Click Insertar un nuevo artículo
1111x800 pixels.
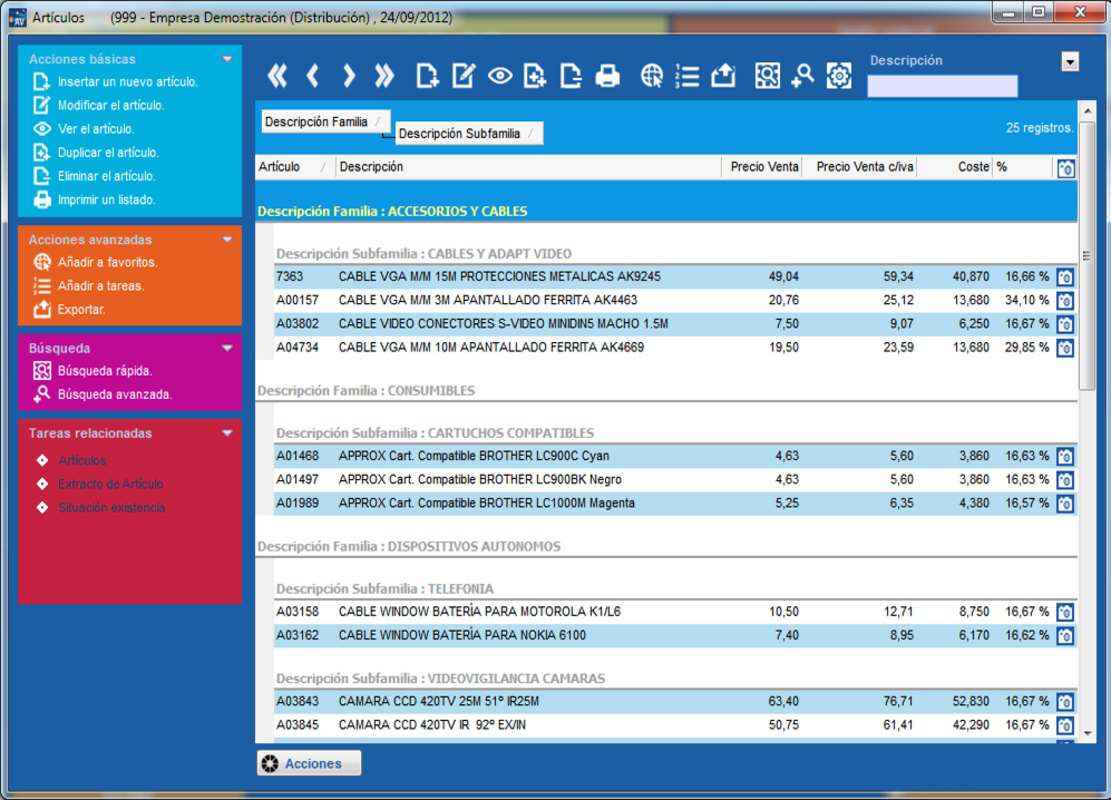pyautogui.click(x=128, y=81)
